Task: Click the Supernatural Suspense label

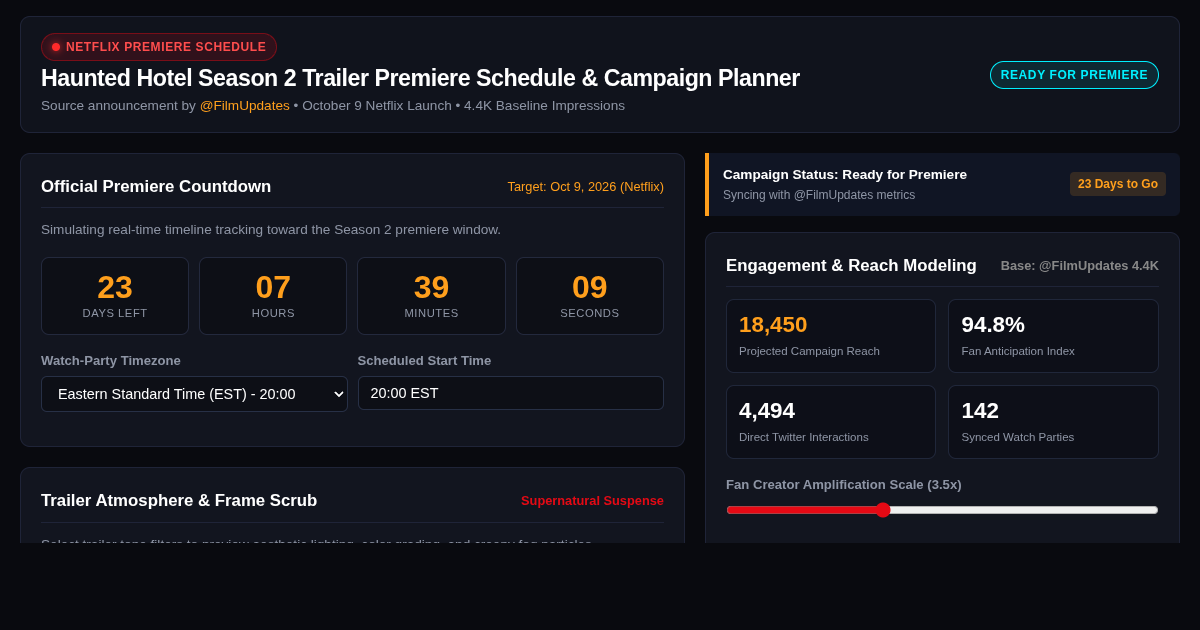Action: point(592,501)
